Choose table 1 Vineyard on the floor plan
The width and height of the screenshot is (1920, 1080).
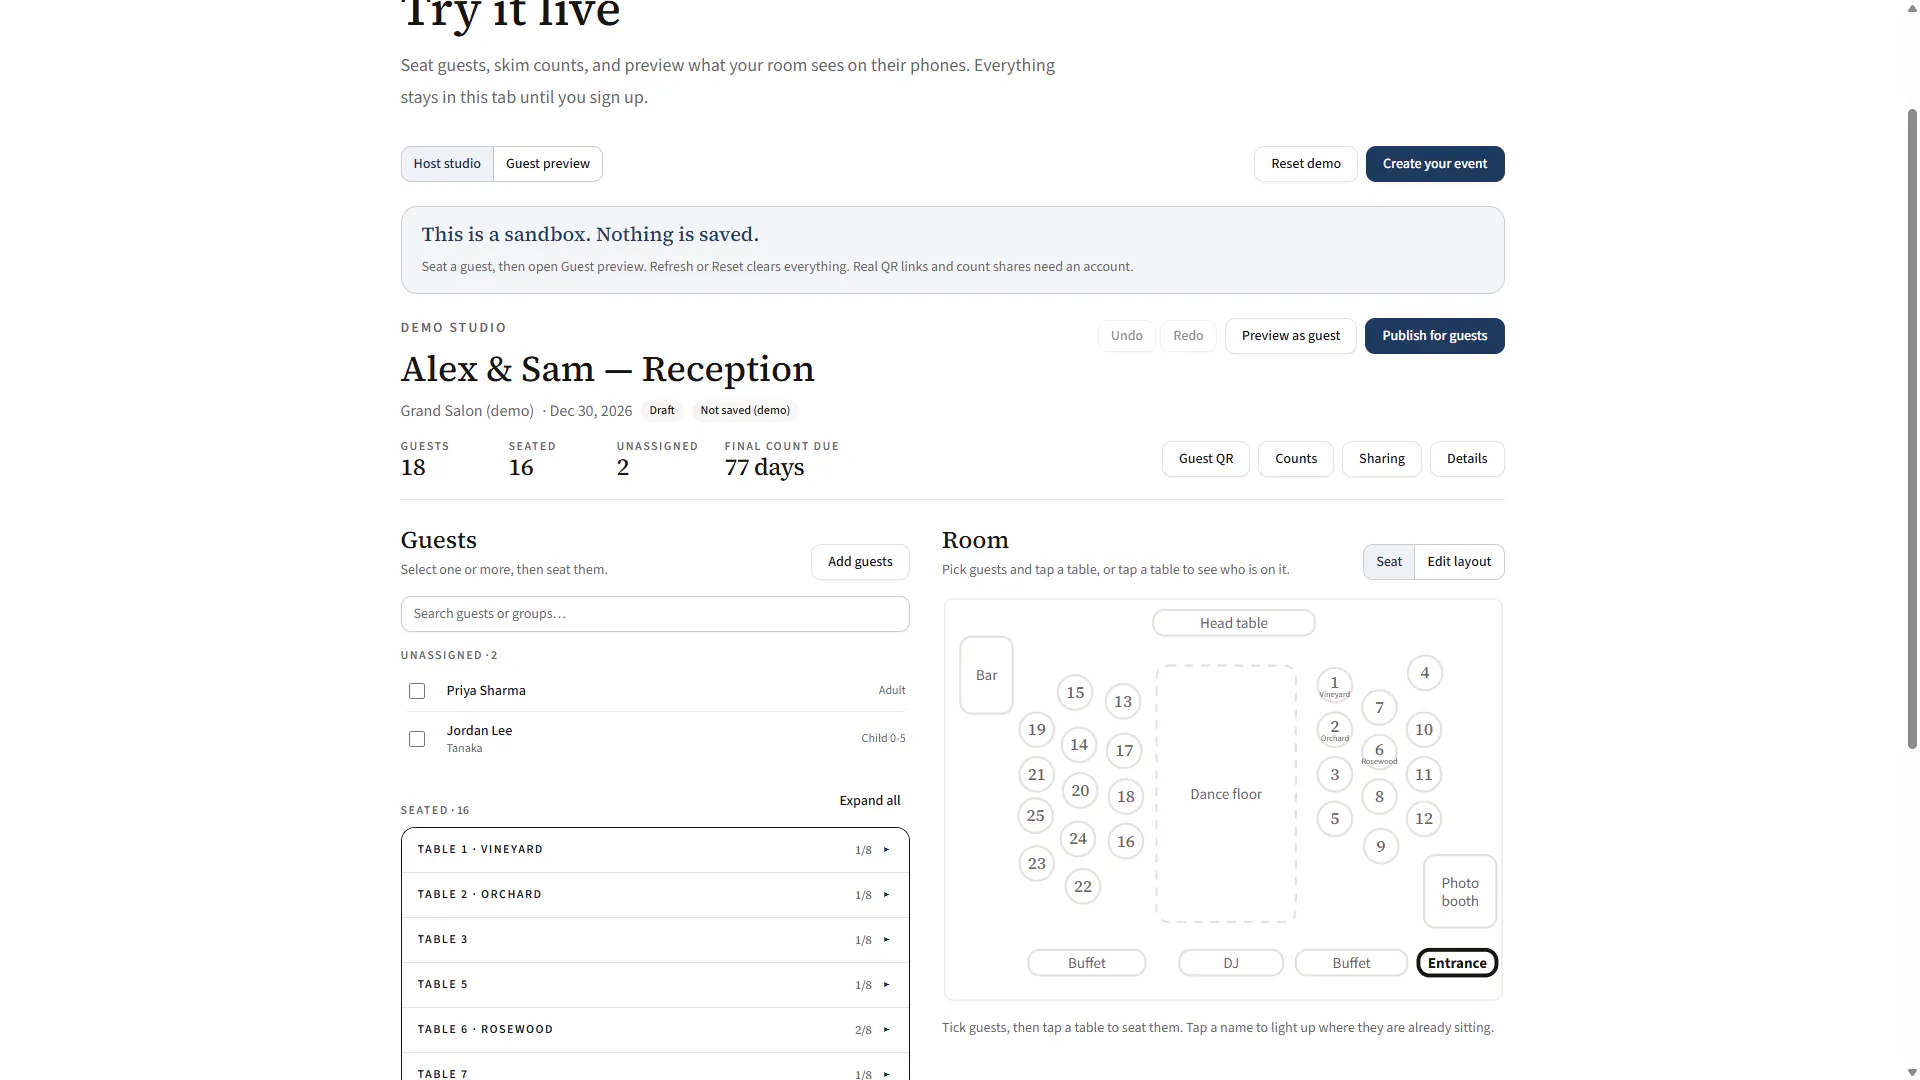coord(1334,685)
